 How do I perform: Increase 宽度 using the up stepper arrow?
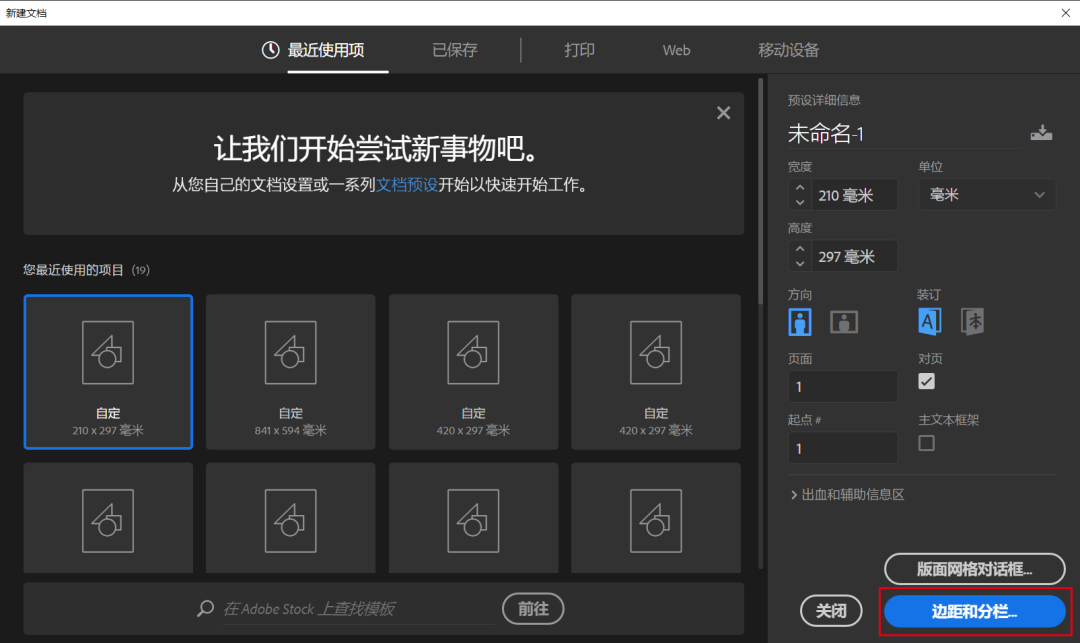pyautogui.click(x=799, y=189)
